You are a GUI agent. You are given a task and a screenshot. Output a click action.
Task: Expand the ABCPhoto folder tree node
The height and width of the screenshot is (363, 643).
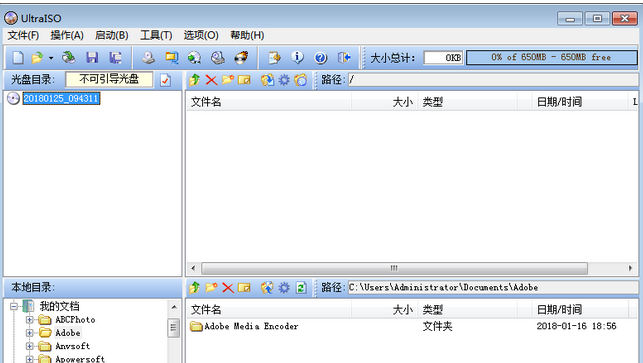pyautogui.click(x=29, y=320)
